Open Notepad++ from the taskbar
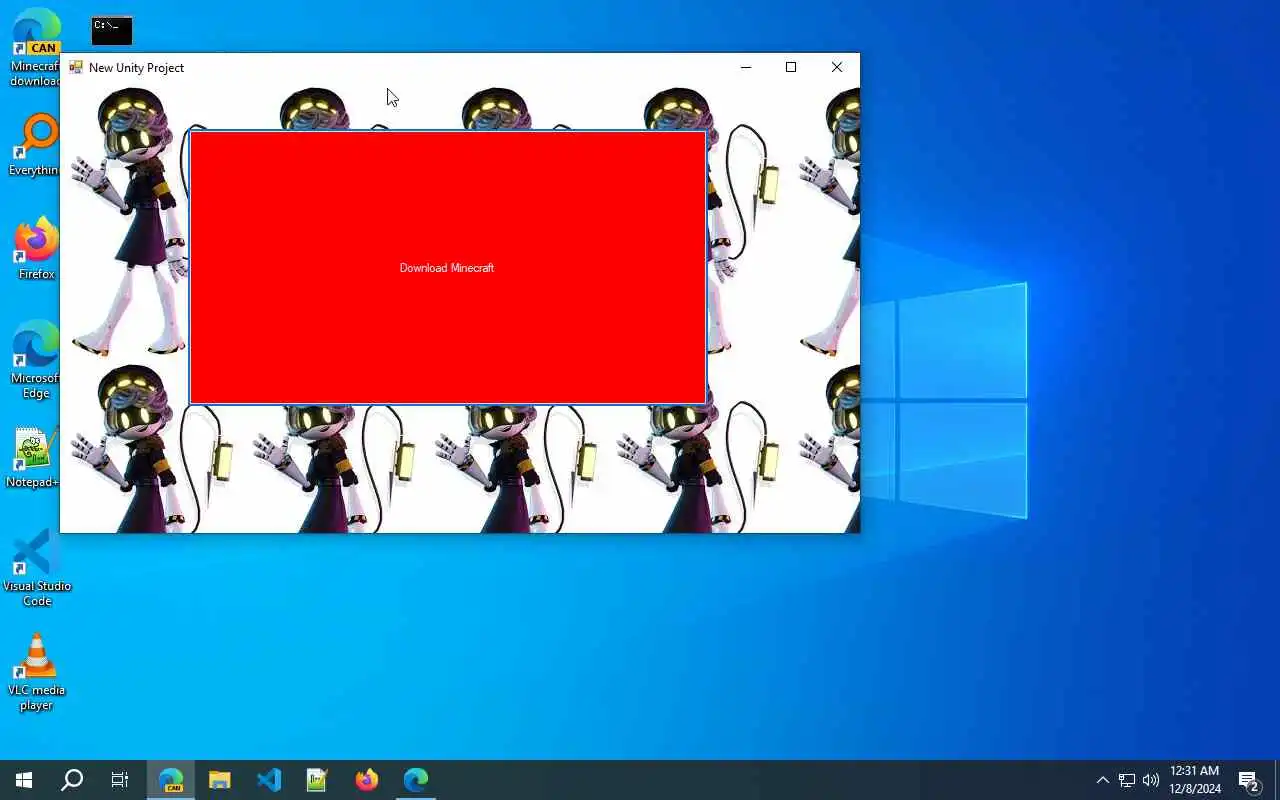Screen dimensions: 1280x800 coord(318,780)
